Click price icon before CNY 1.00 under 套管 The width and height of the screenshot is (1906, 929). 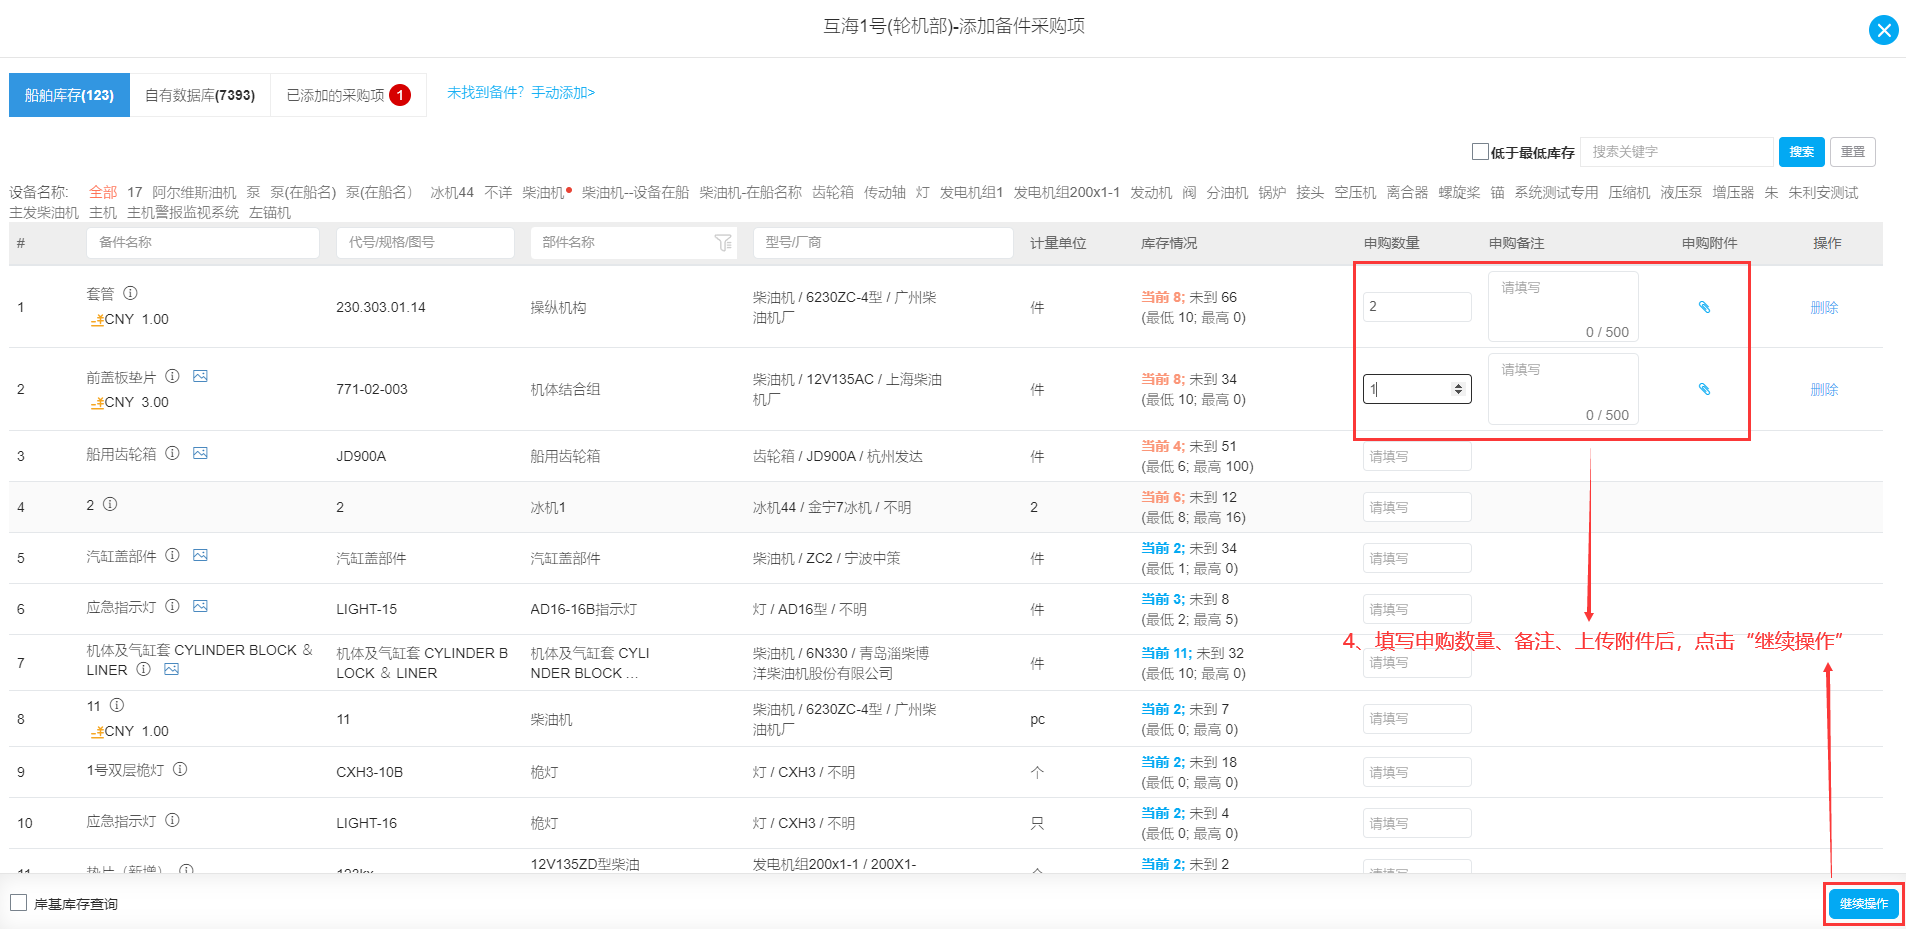click(x=97, y=320)
